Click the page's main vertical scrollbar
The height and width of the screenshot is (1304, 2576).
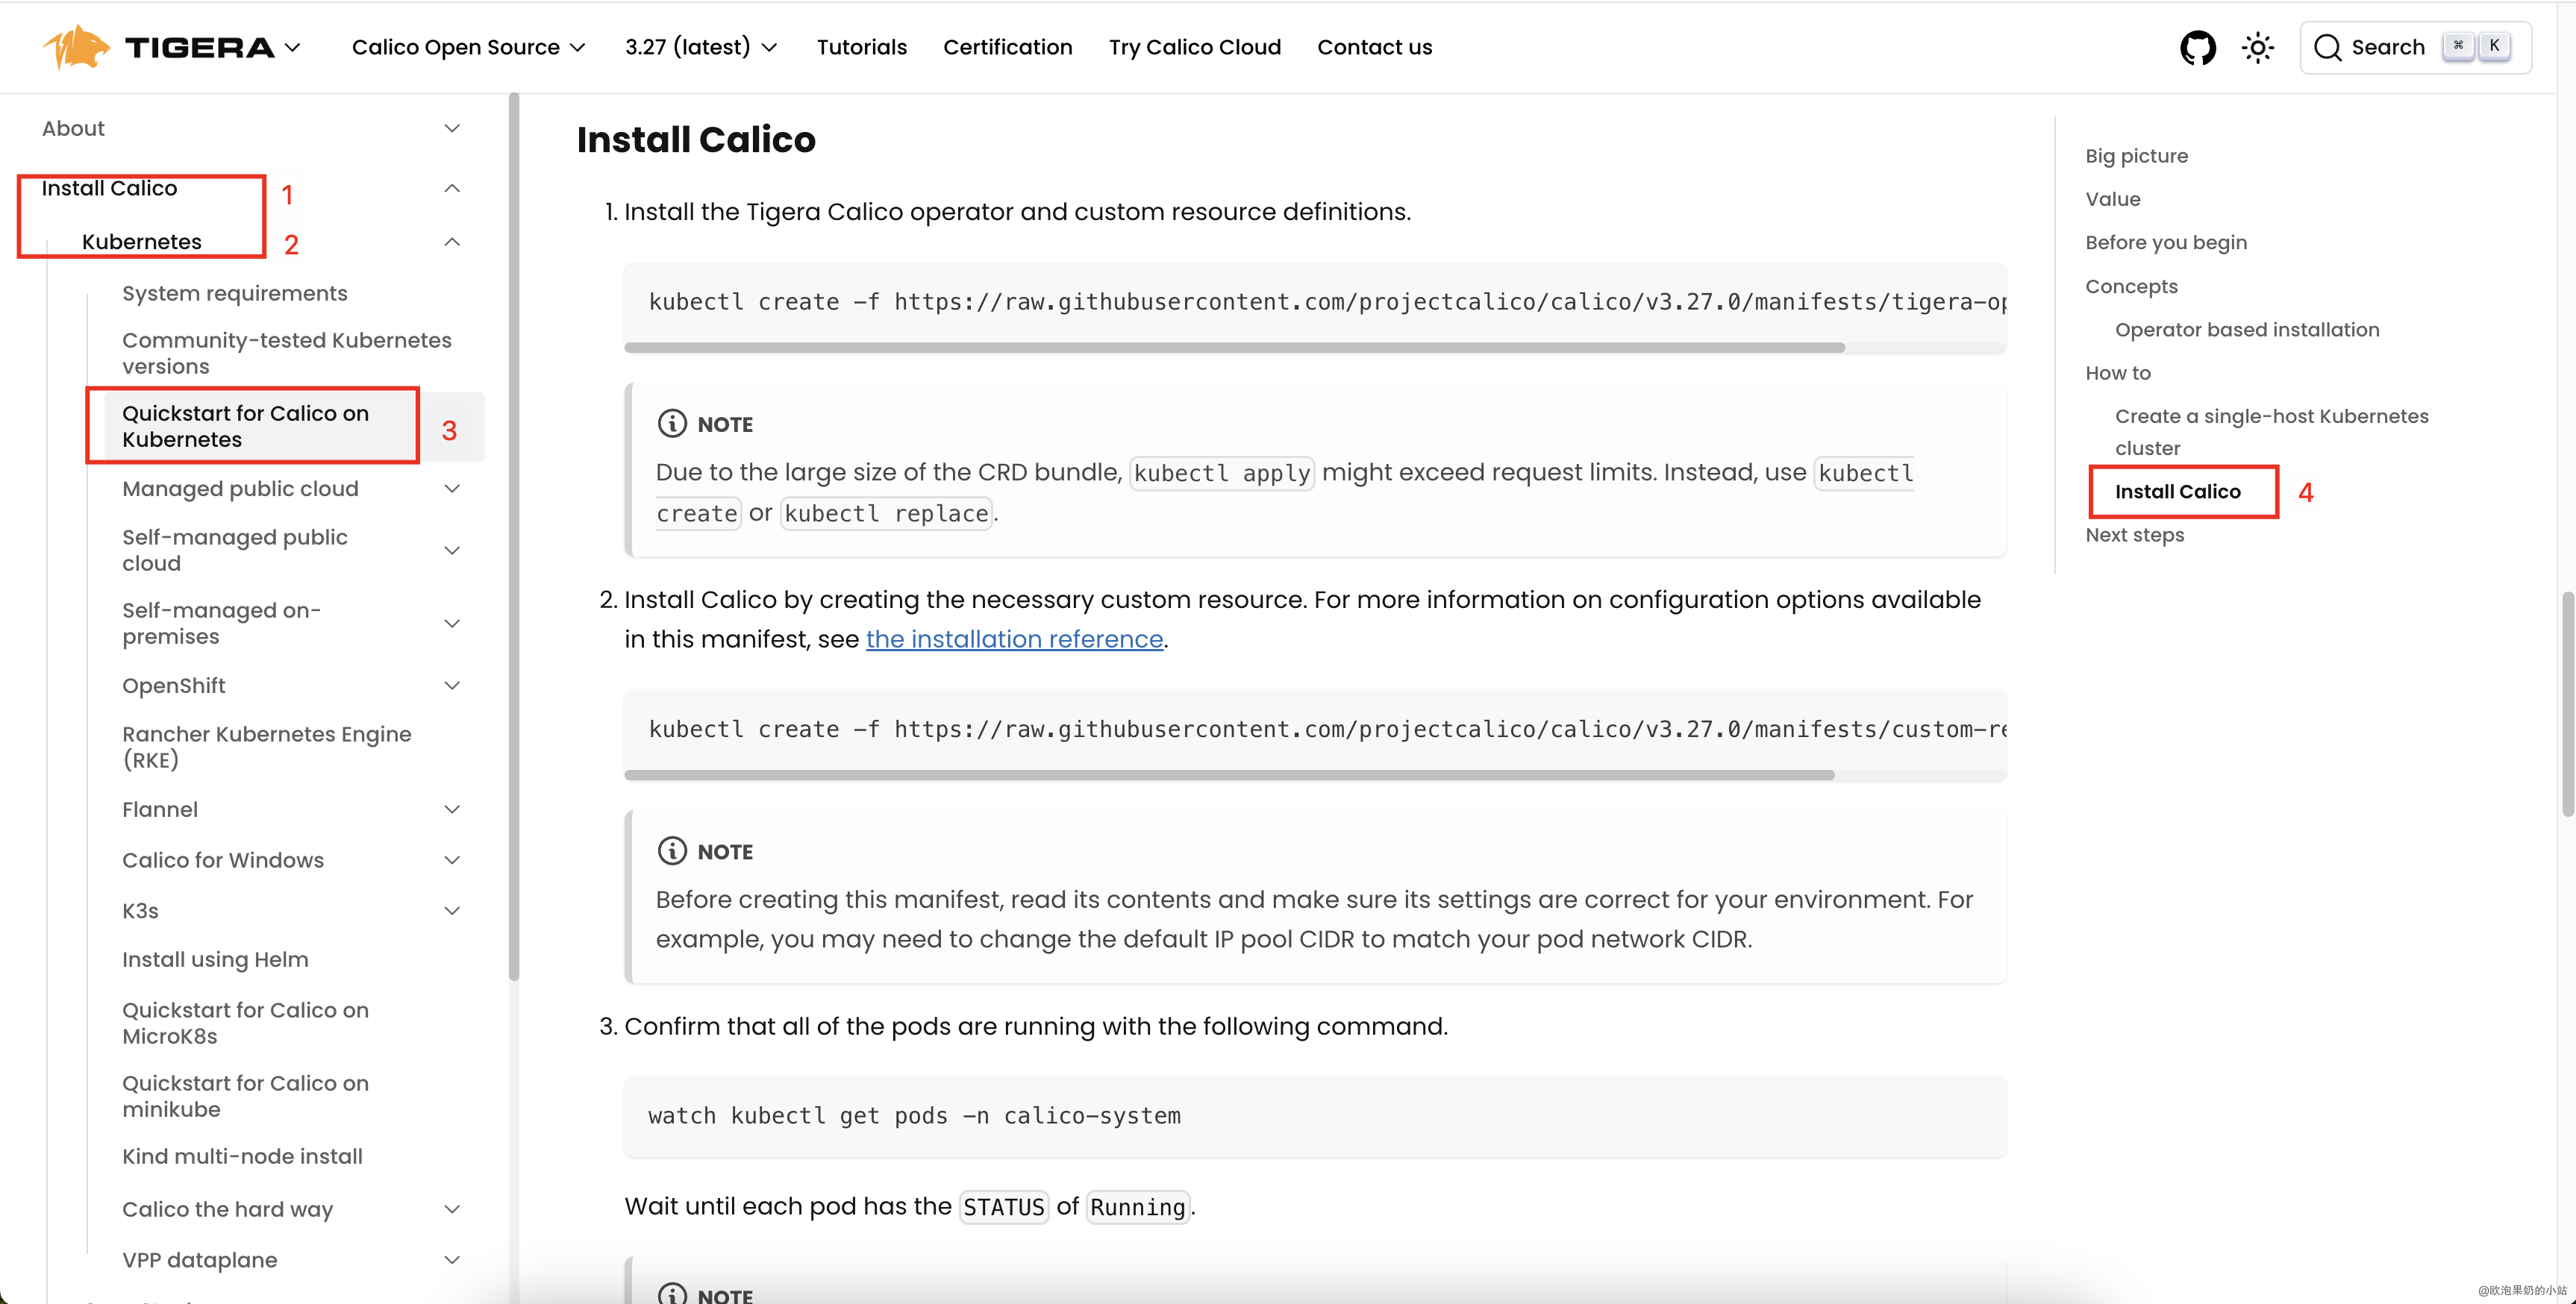coord(2567,704)
